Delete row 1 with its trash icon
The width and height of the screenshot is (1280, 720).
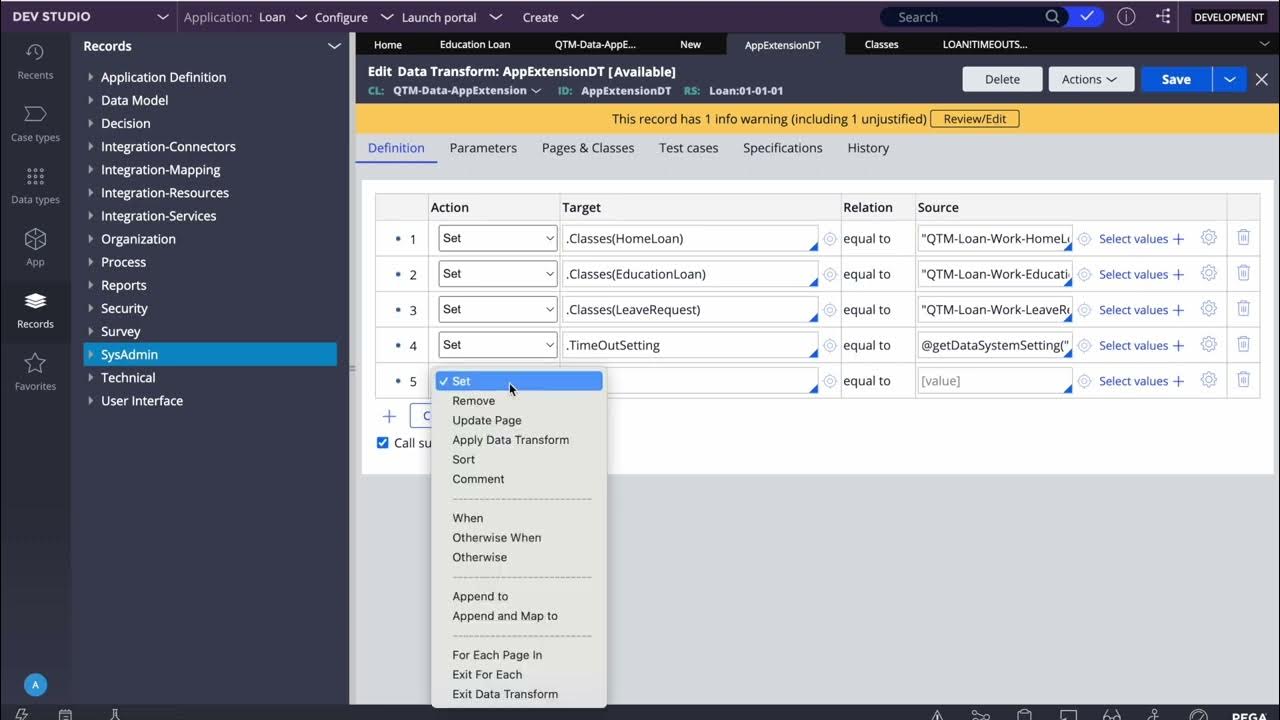(x=1243, y=238)
